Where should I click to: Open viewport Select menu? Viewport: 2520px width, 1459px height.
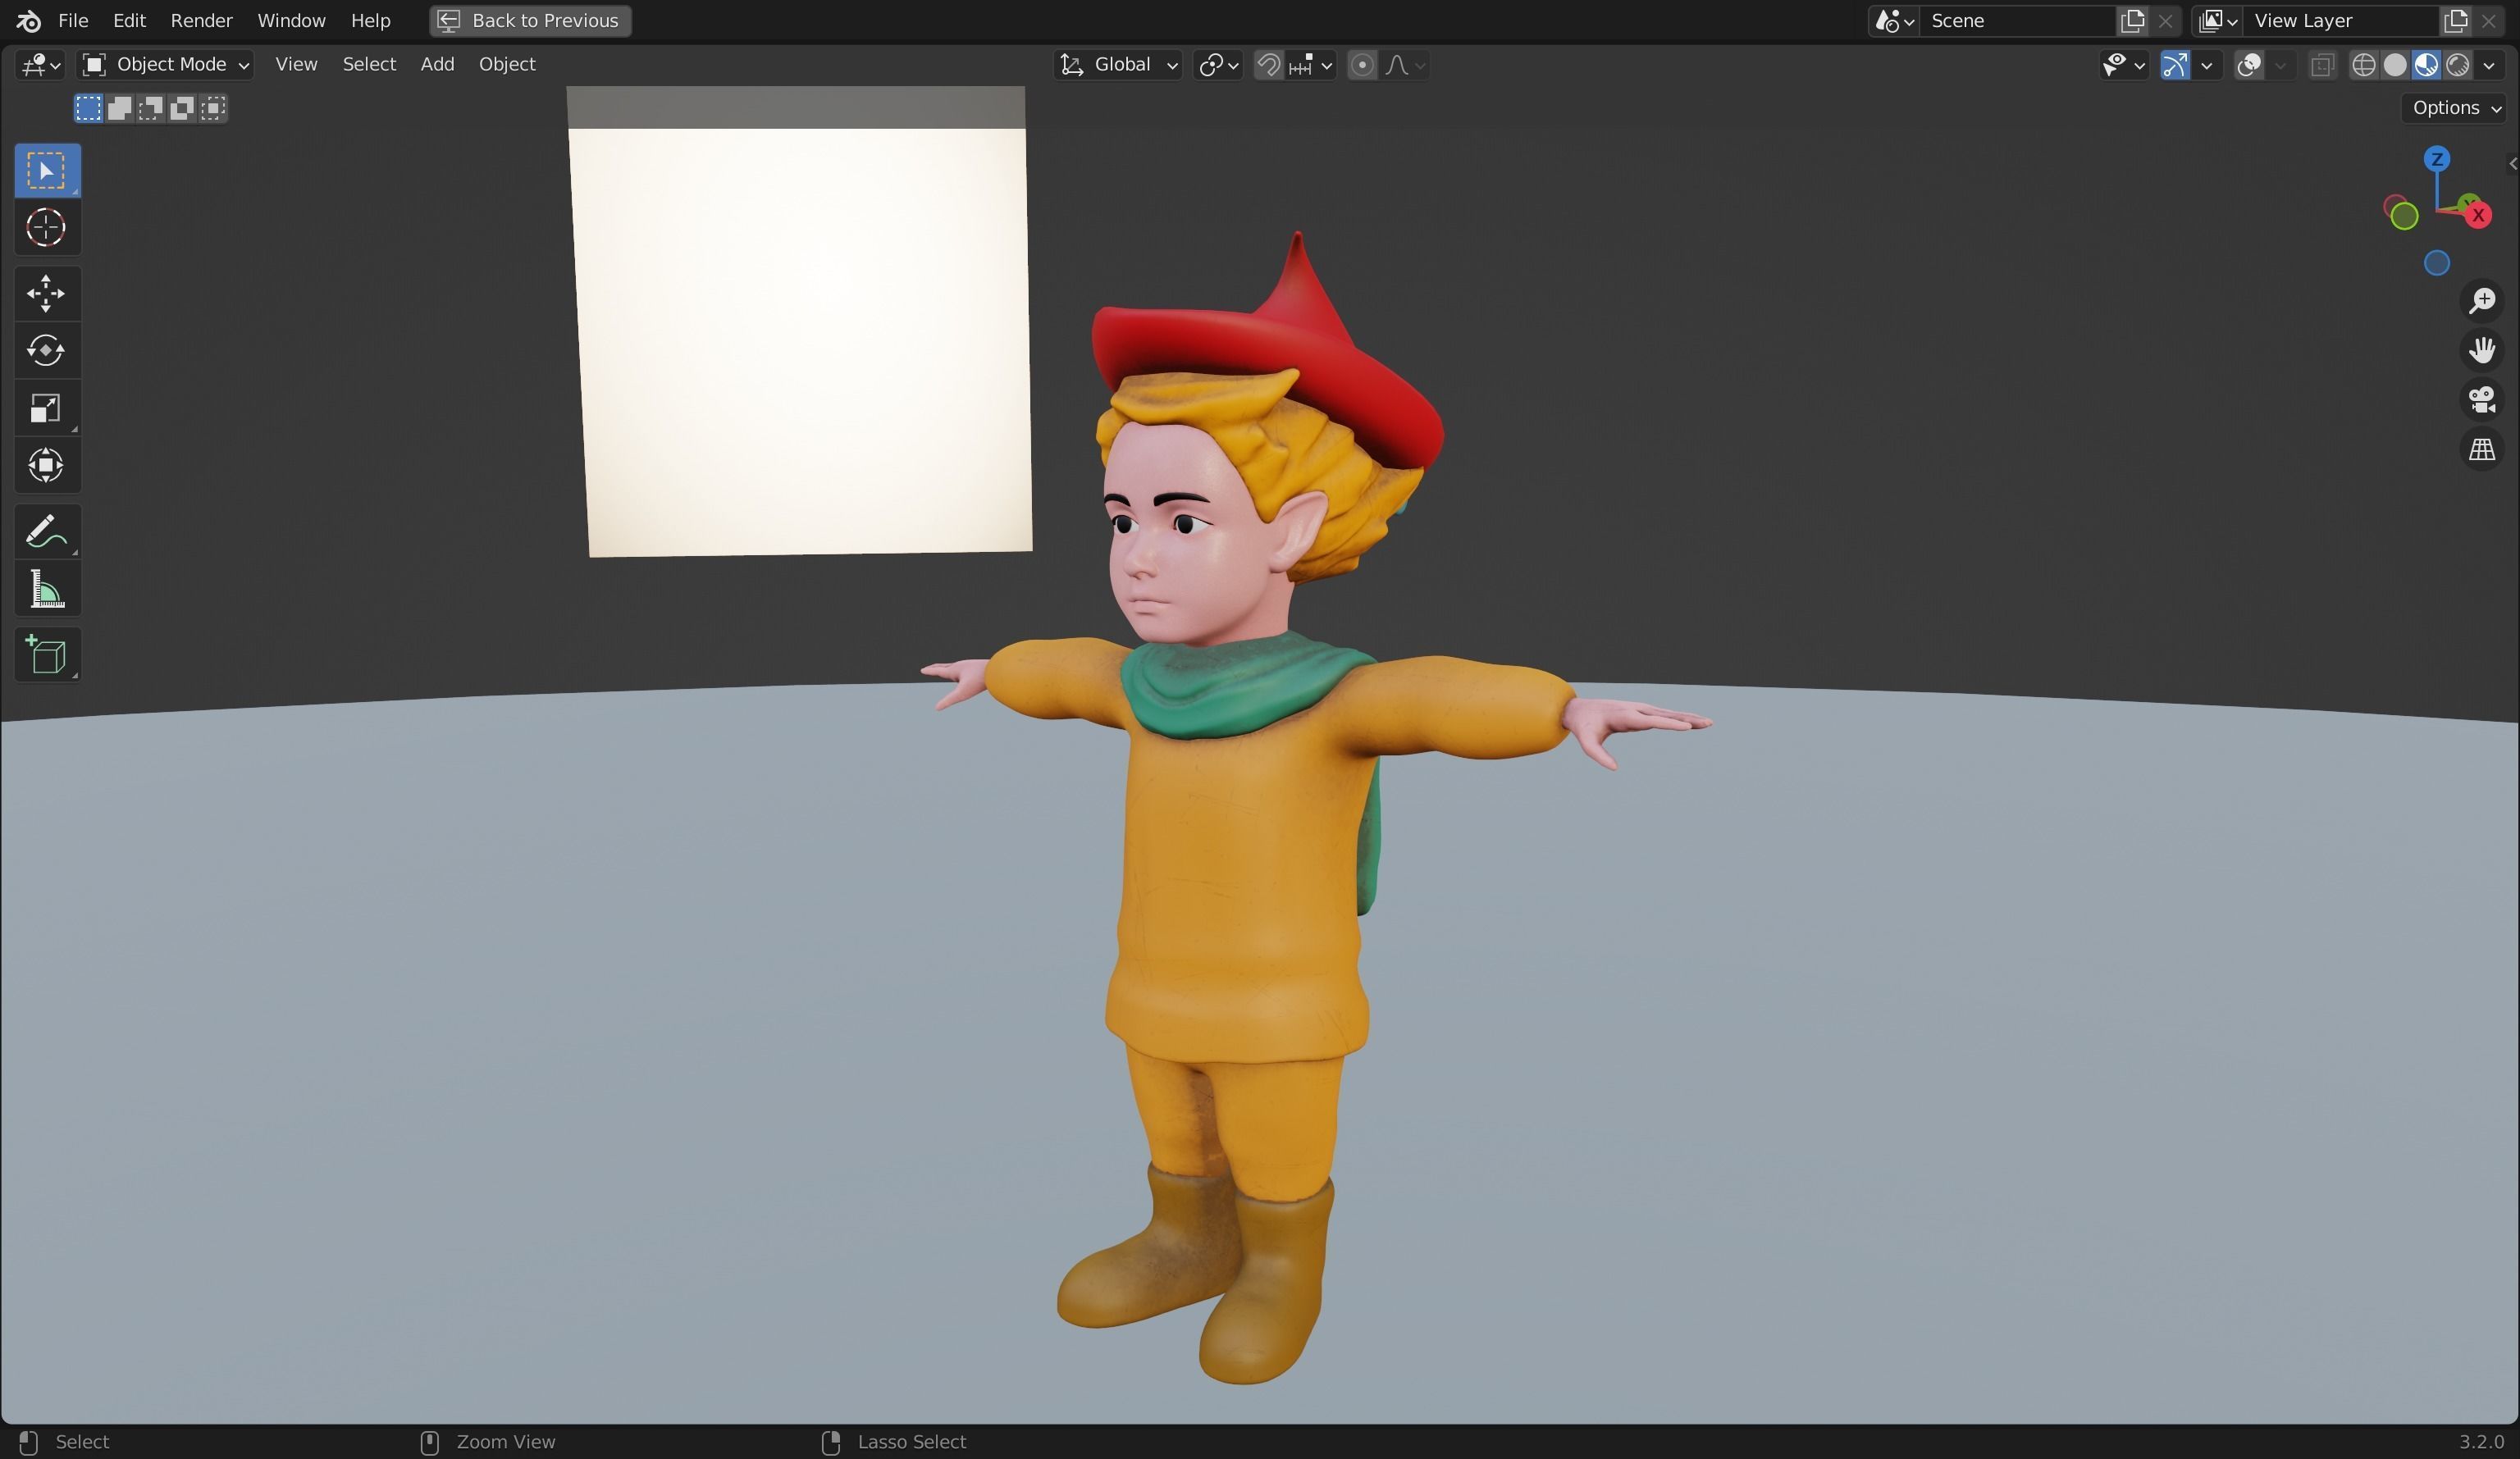(x=369, y=64)
